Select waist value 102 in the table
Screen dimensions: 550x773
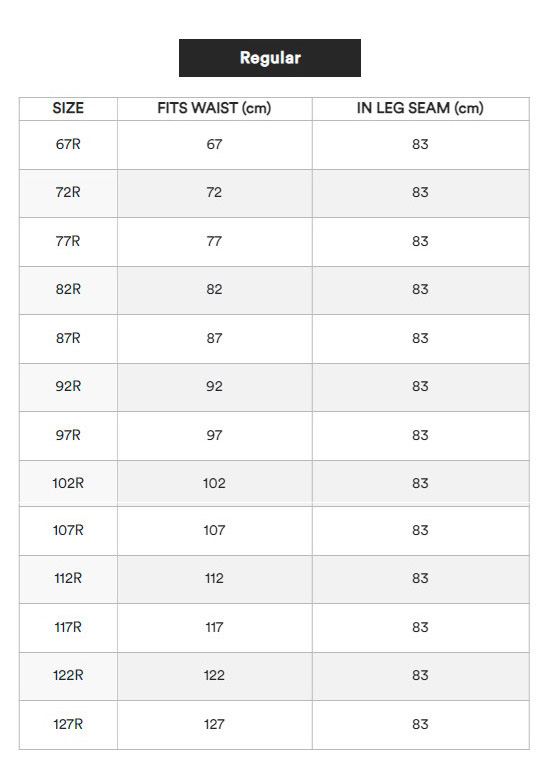214,484
